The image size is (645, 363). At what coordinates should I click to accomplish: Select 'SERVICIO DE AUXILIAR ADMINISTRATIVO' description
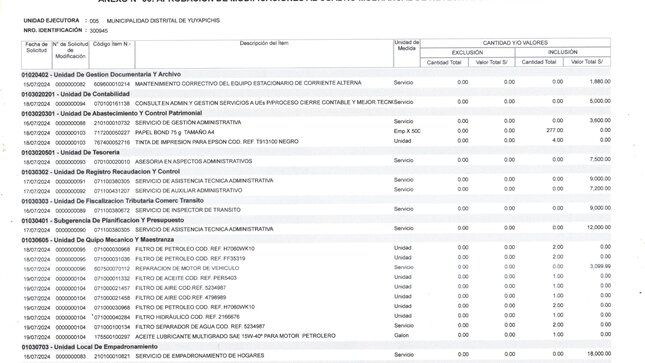(x=188, y=191)
